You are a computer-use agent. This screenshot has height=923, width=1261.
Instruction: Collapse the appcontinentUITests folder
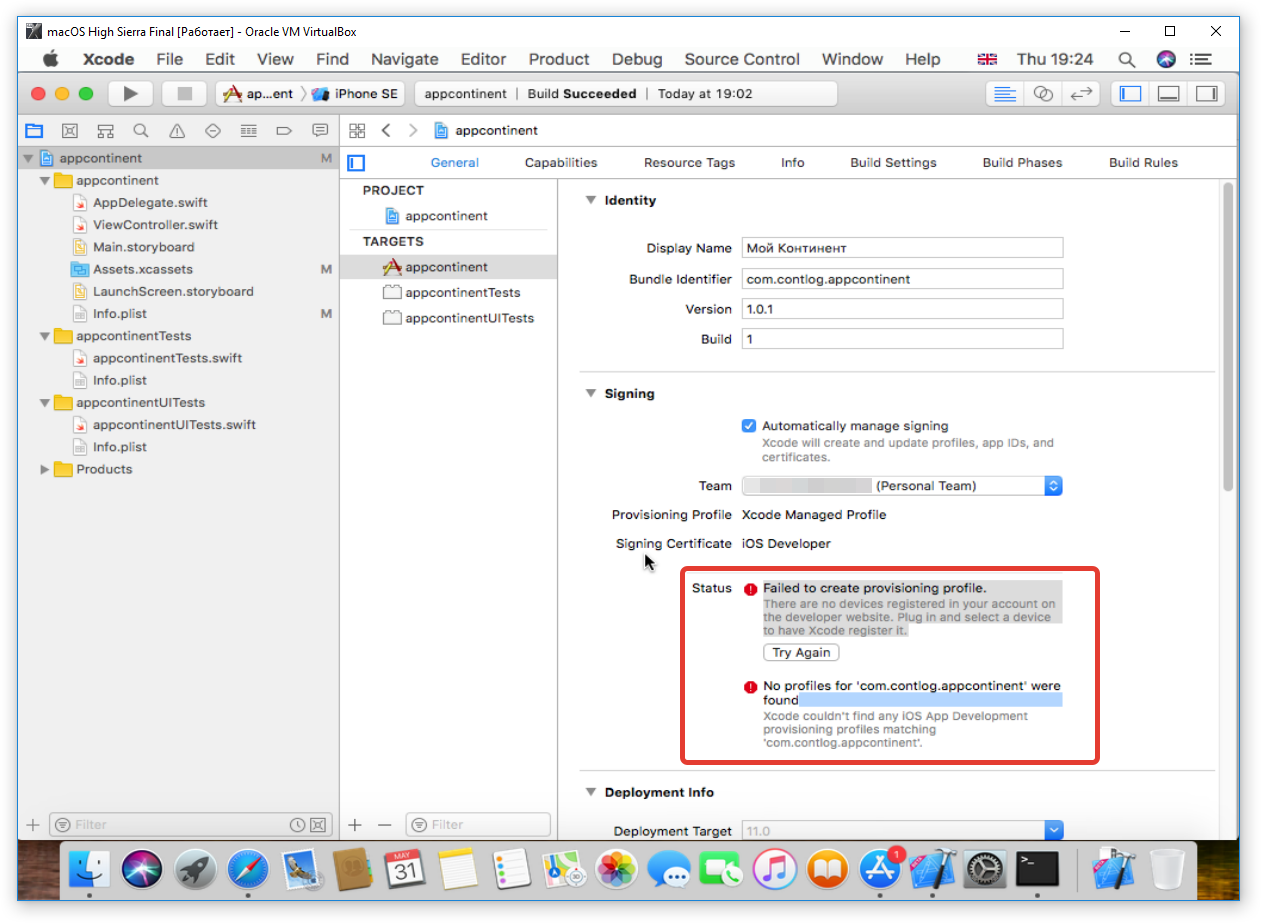coord(44,403)
